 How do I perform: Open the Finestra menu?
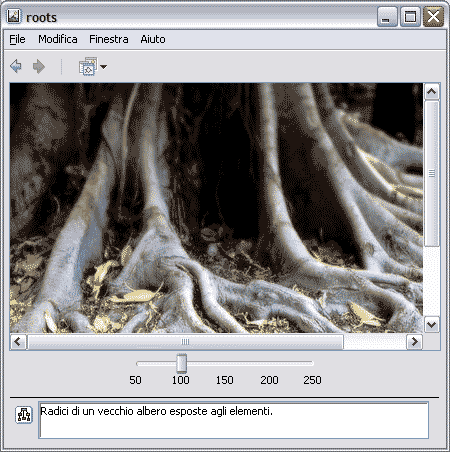pyautogui.click(x=109, y=39)
